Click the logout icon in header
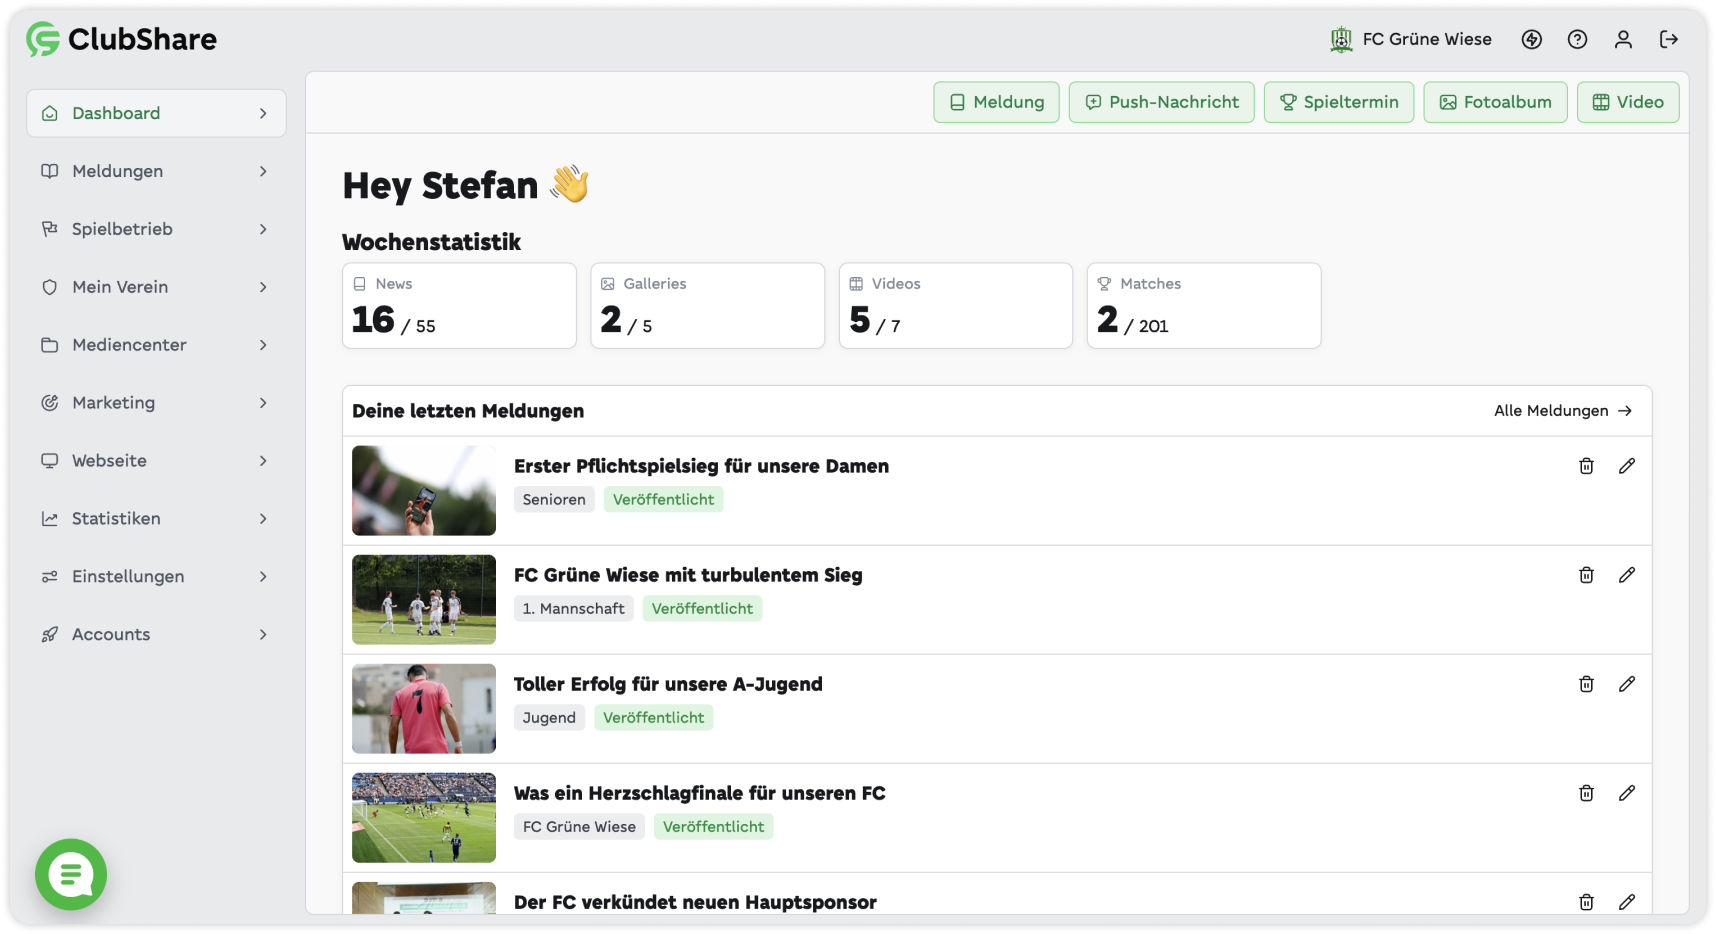Screen dimensions: 1716x934 [1669, 39]
